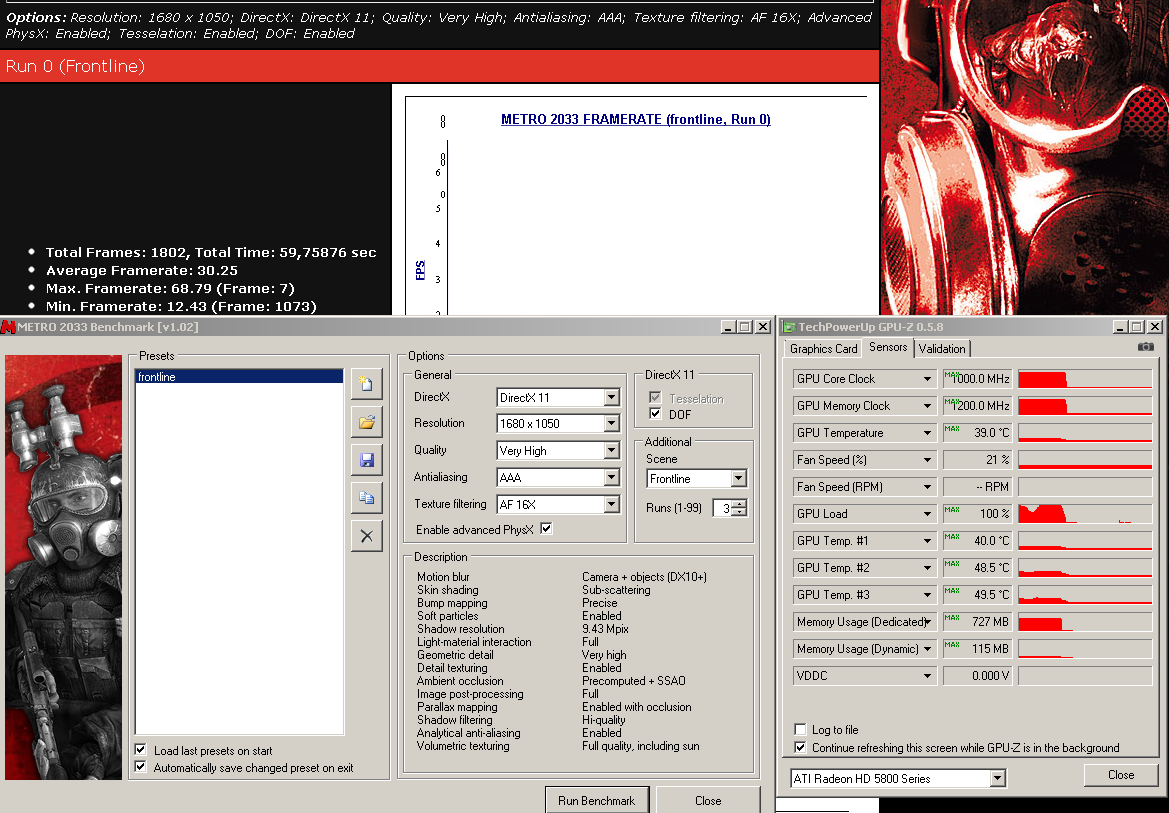Copy preset using the duplicate icon
The image size is (1169, 813).
click(x=367, y=497)
